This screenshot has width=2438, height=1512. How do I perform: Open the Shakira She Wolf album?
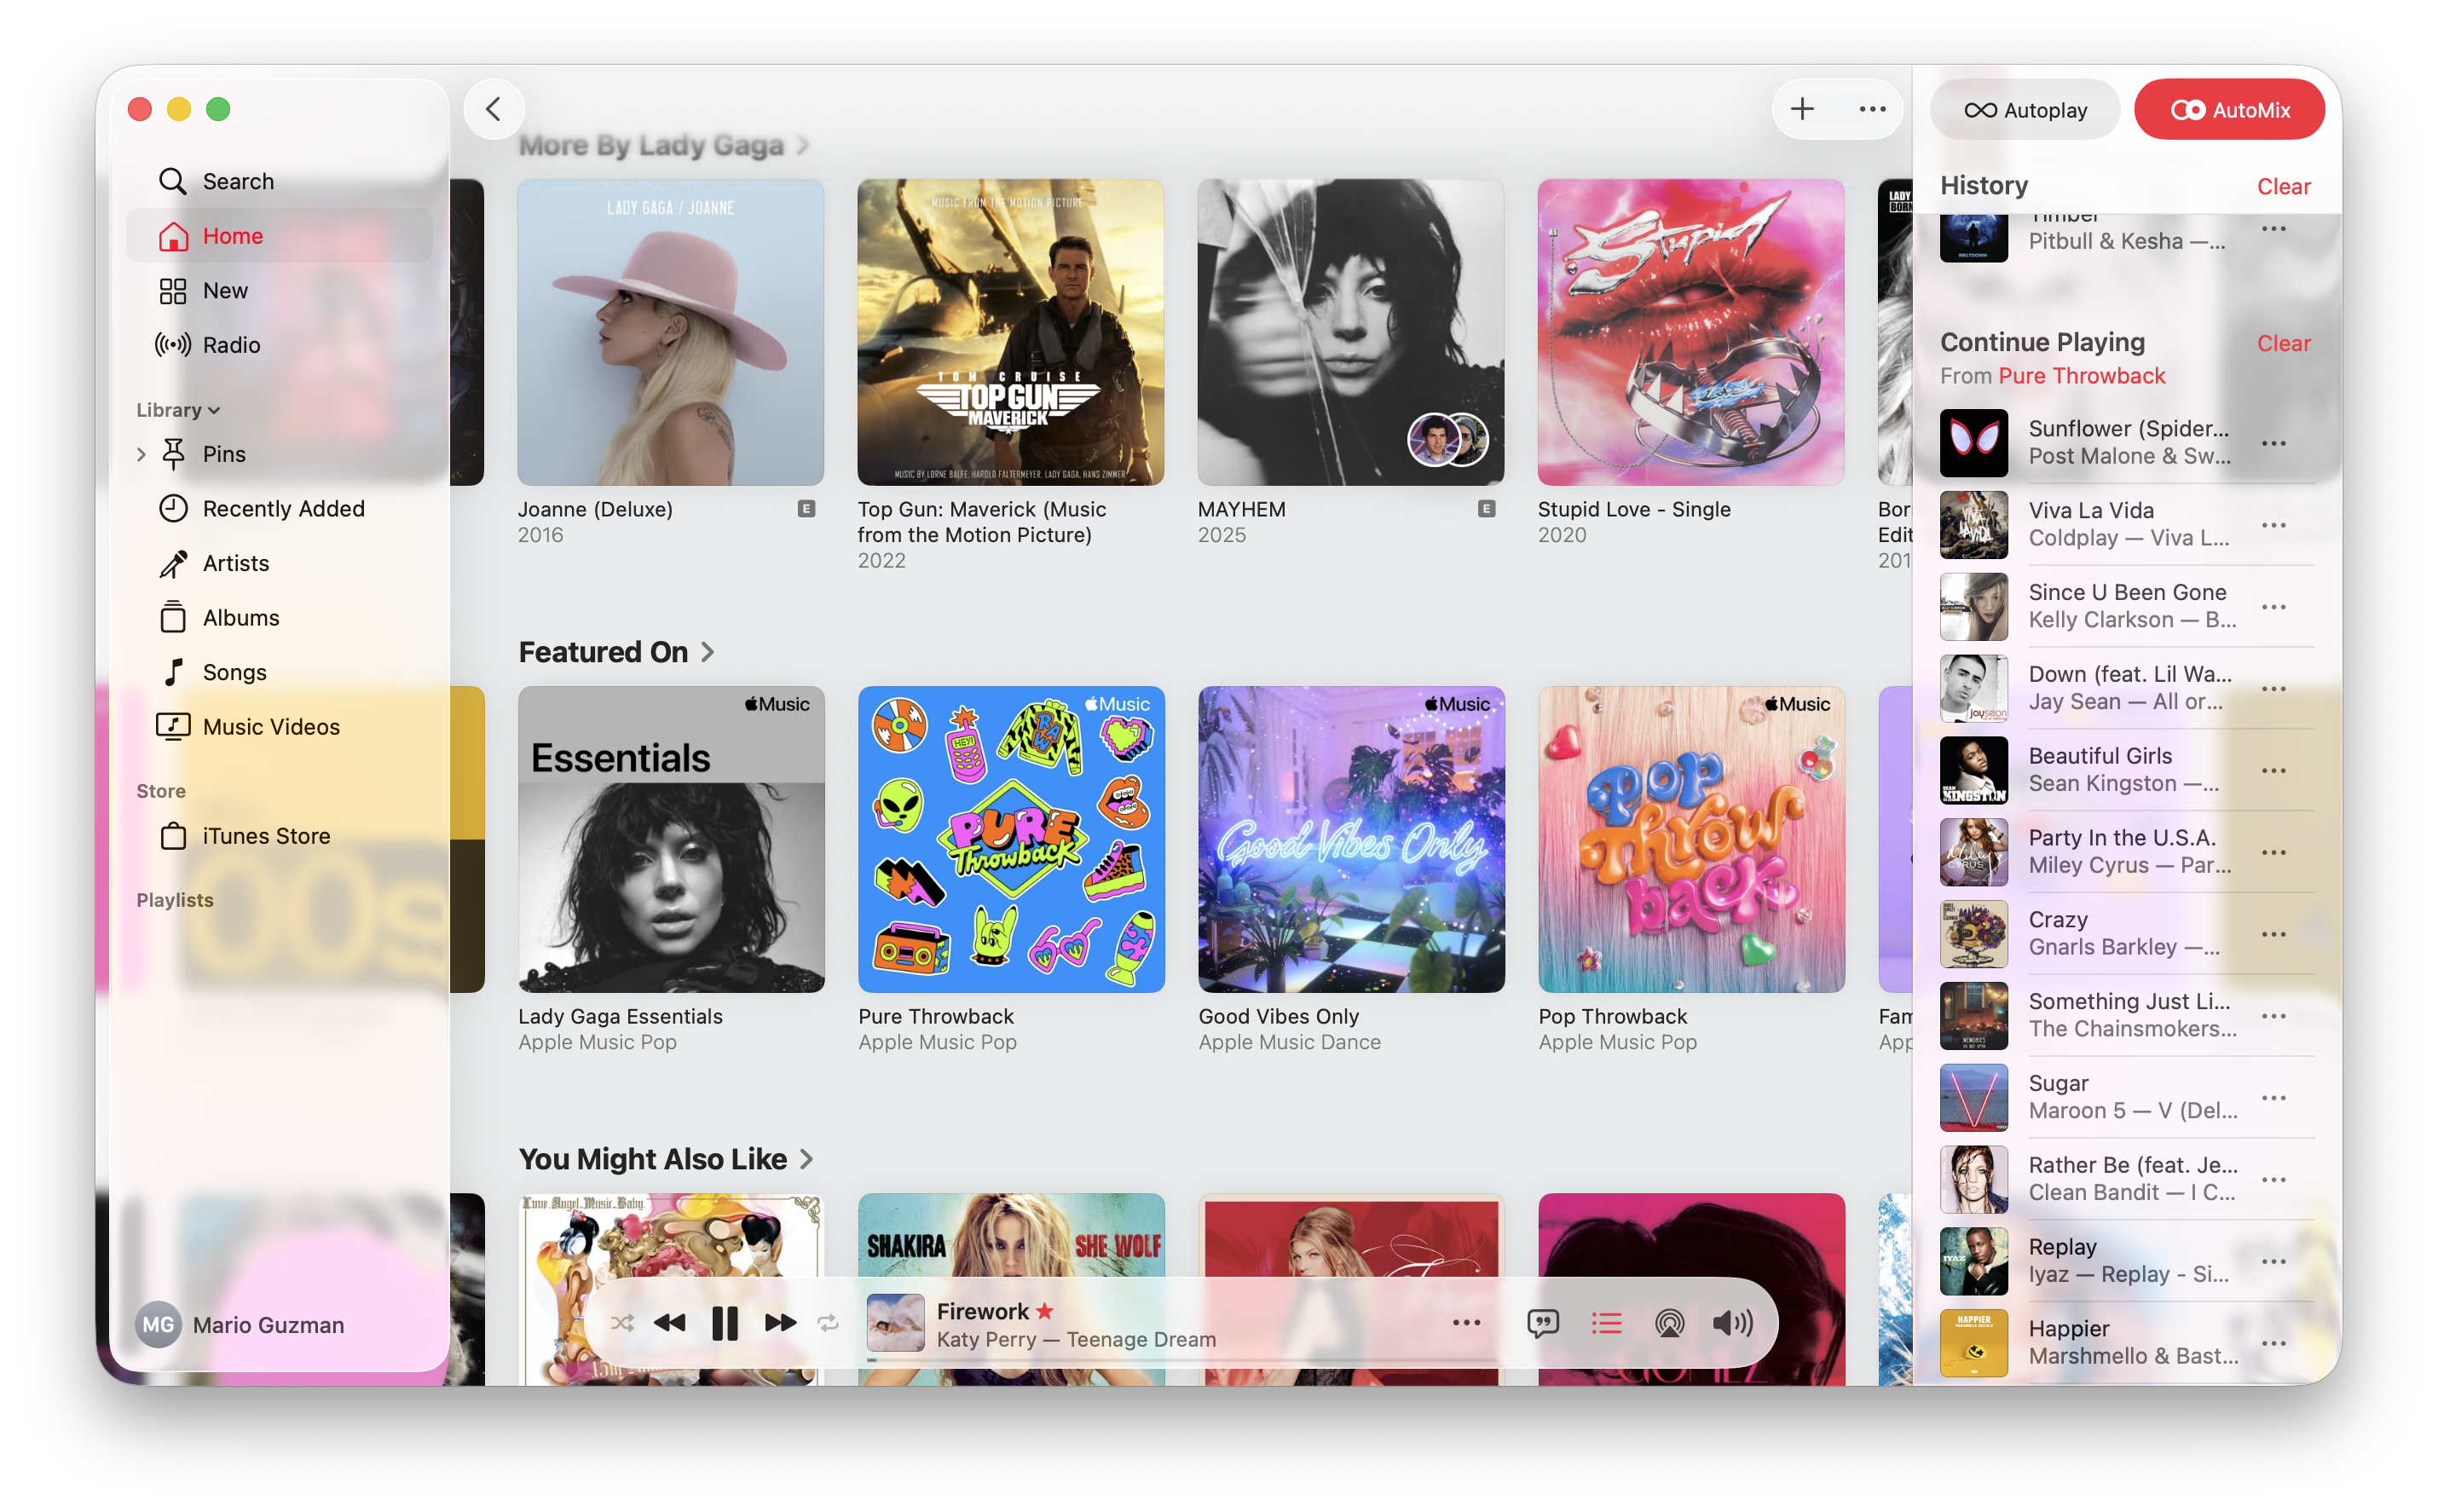1011,1288
